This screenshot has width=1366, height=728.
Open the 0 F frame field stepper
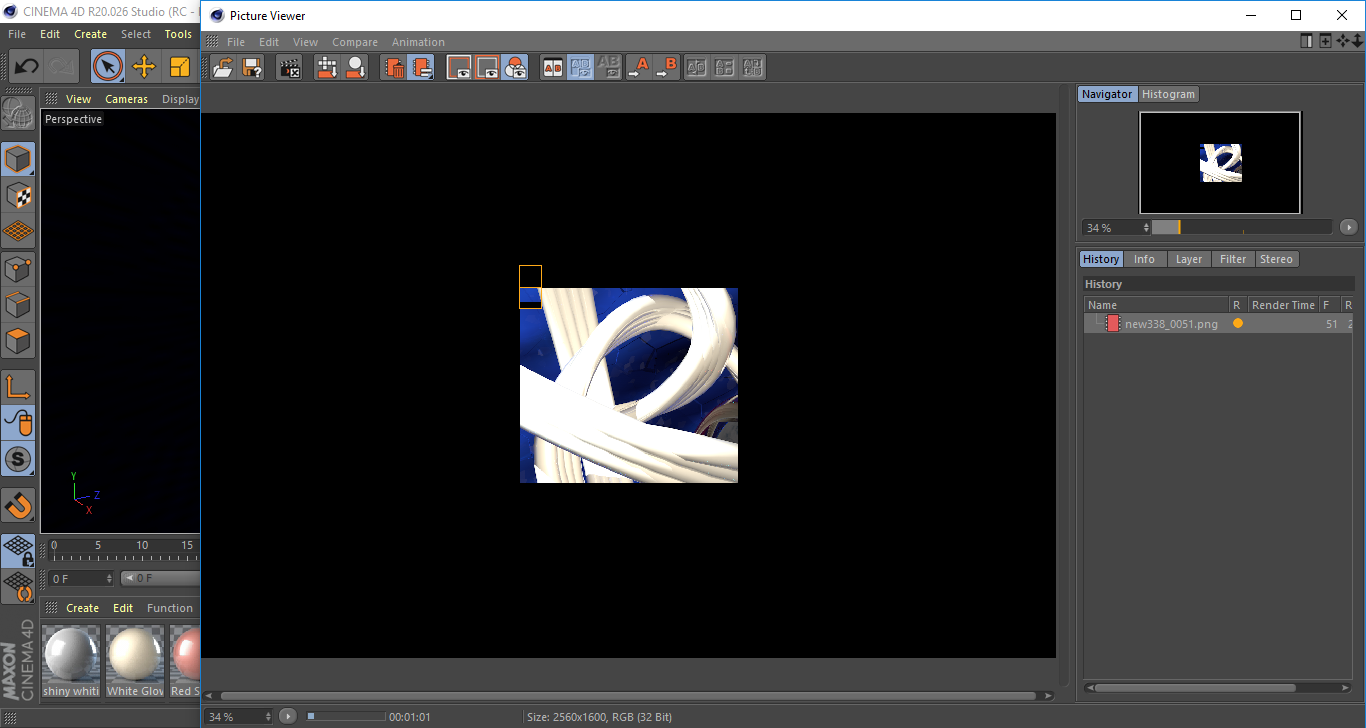point(109,579)
